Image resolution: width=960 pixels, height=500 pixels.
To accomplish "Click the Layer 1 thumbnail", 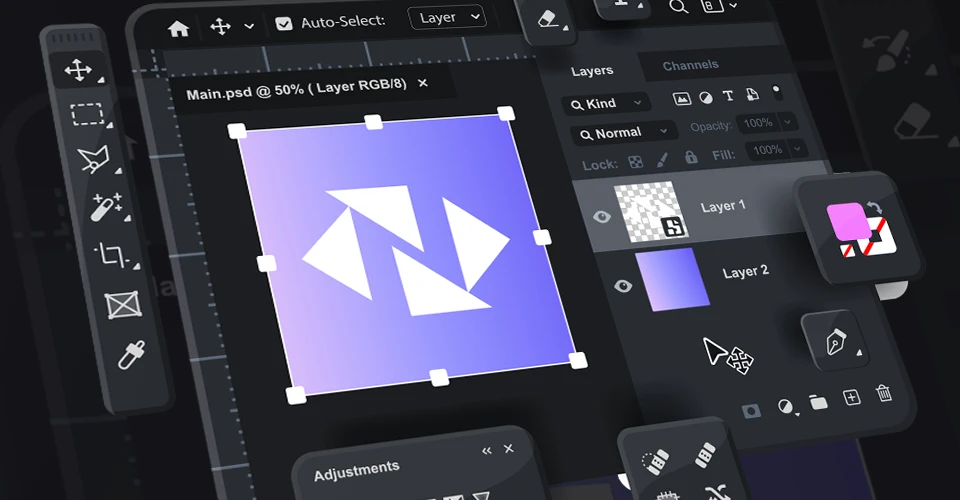I will [651, 211].
